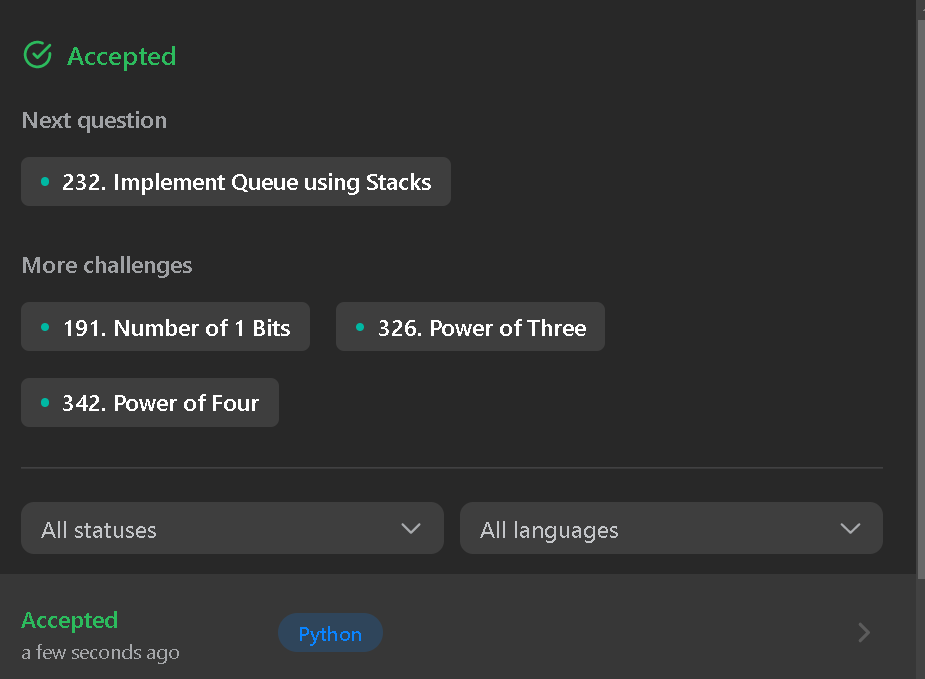Open the All languages filter

(x=671, y=528)
